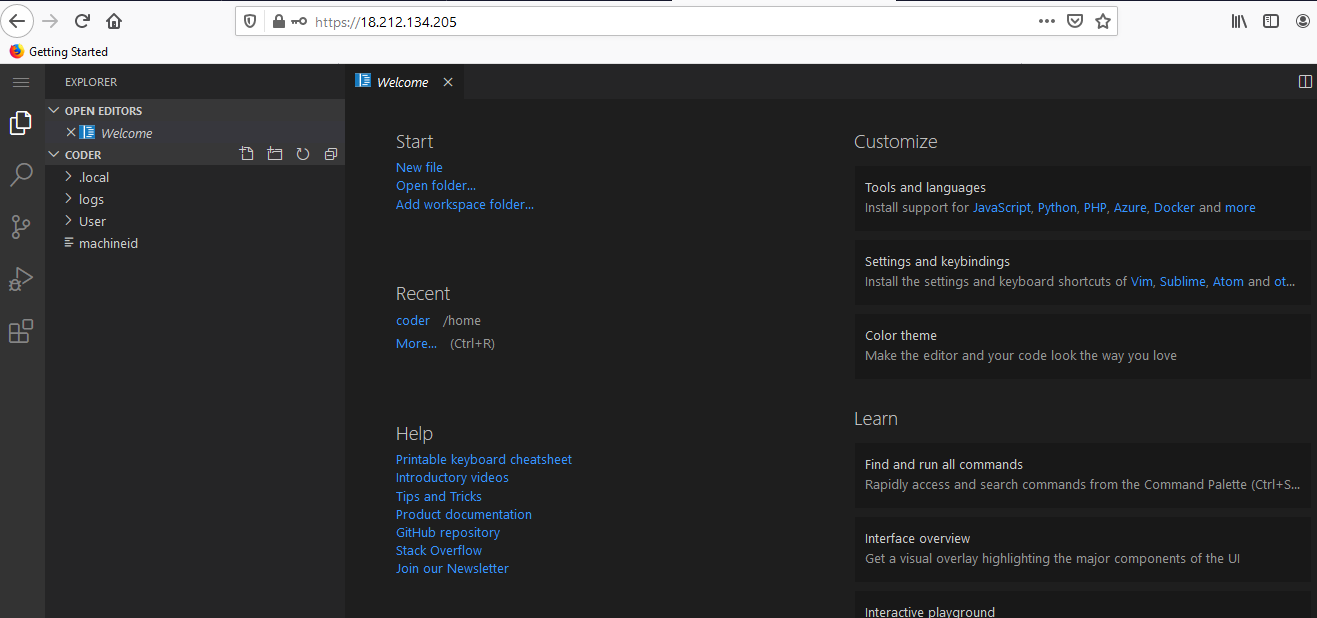Open recent coder folder
Image resolution: width=1317 pixels, height=618 pixels.
[x=413, y=320]
